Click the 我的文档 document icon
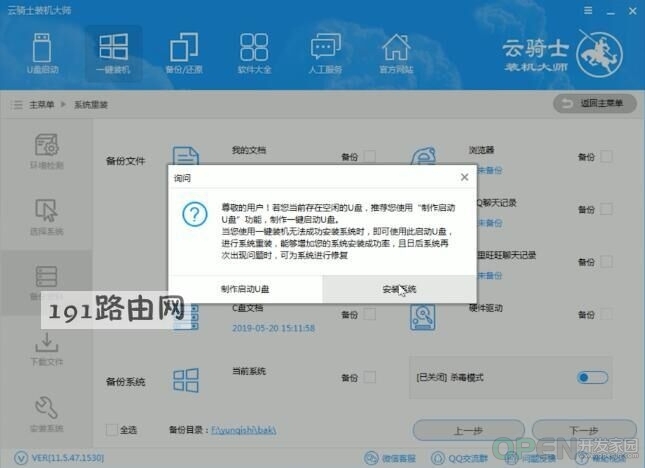 pyautogui.click(x=186, y=156)
